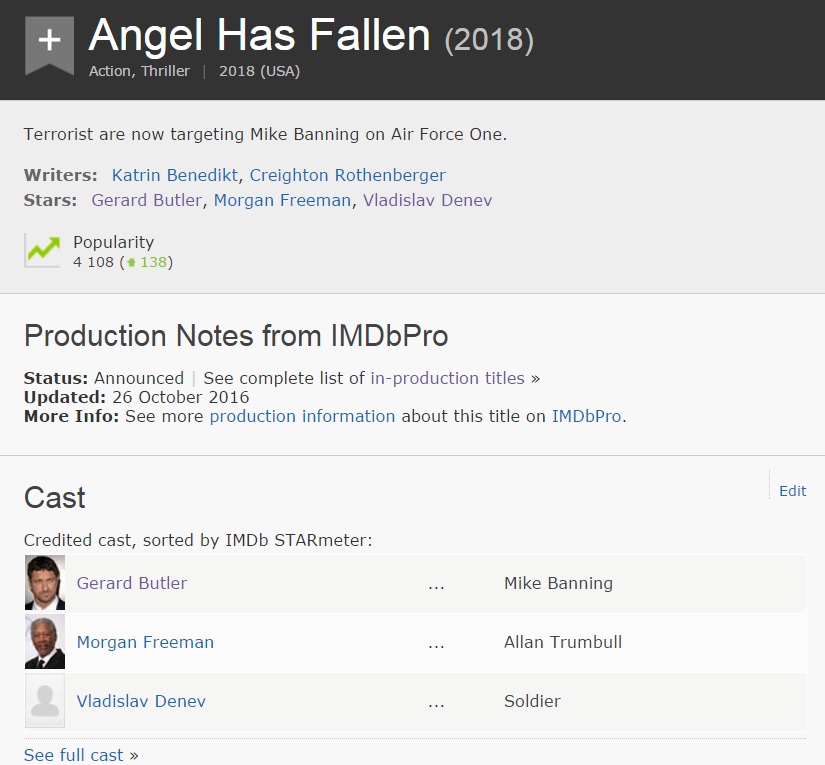Follow the production information link
This screenshot has height=765, width=825.
(x=302, y=416)
